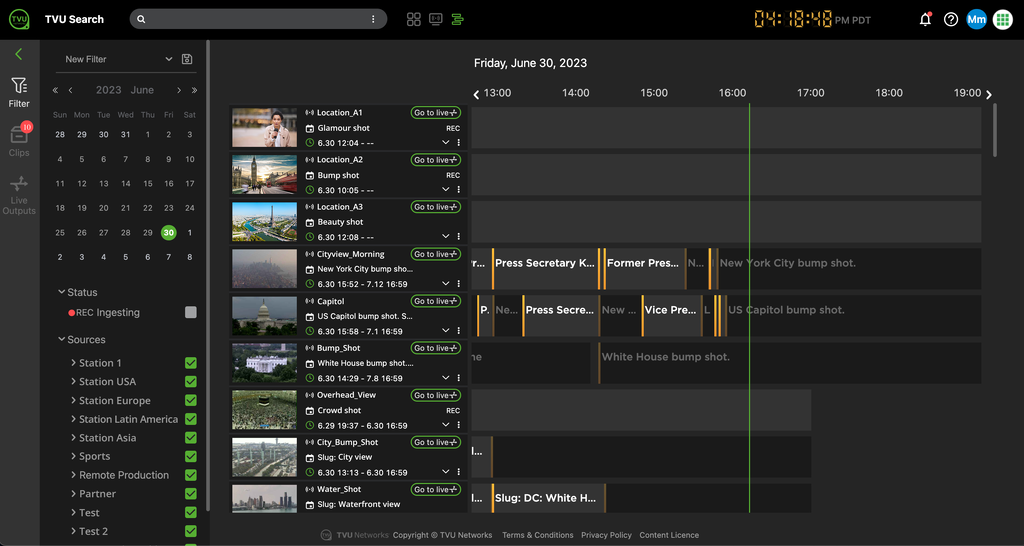Expand the Station Europe tree item
This screenshot has width=1024, height=546.
(74, 401)
